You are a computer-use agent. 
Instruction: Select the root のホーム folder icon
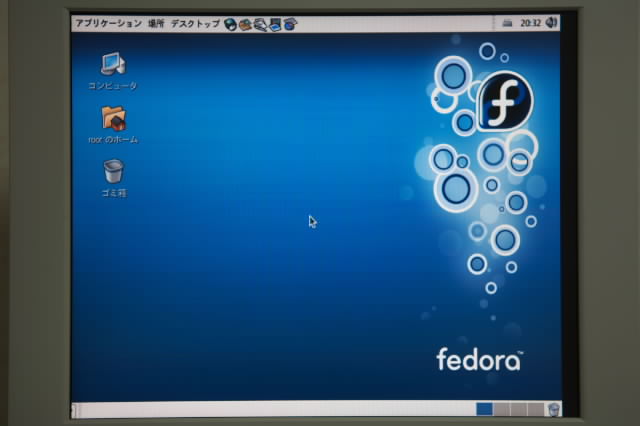(113, 125)
